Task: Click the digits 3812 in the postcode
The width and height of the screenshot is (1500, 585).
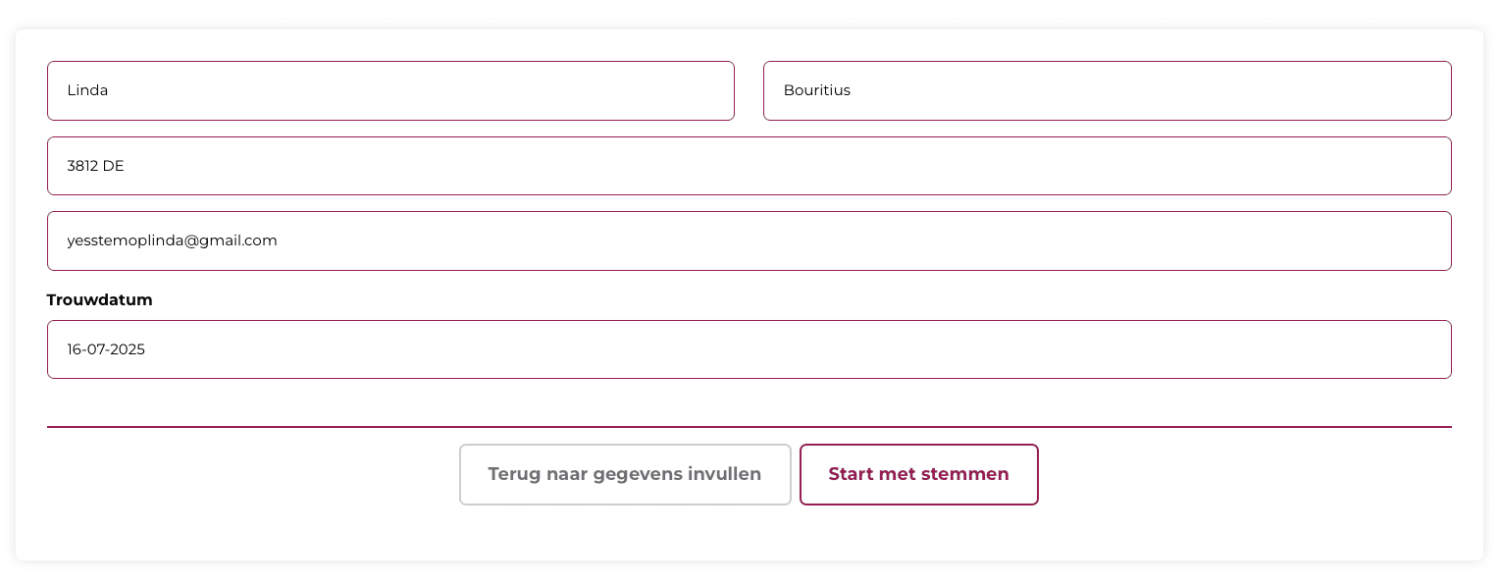Action: pos(82,166)
